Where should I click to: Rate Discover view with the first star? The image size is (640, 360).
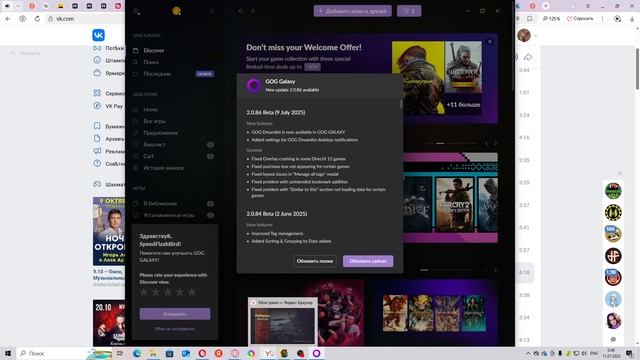[x=144, y=292]
